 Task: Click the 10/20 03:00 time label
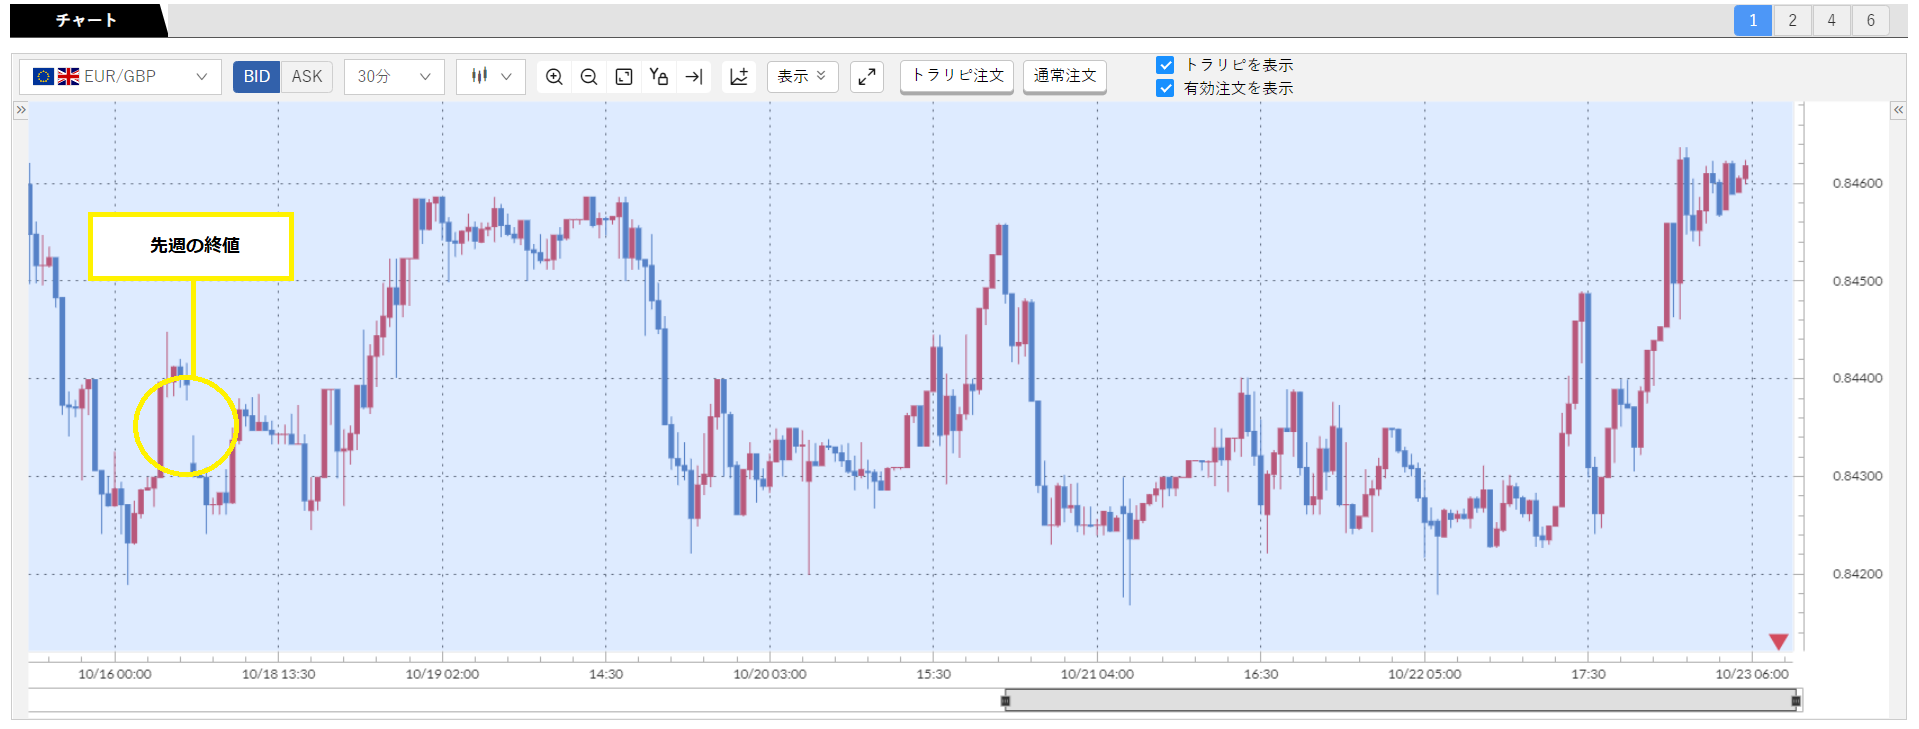770,674
